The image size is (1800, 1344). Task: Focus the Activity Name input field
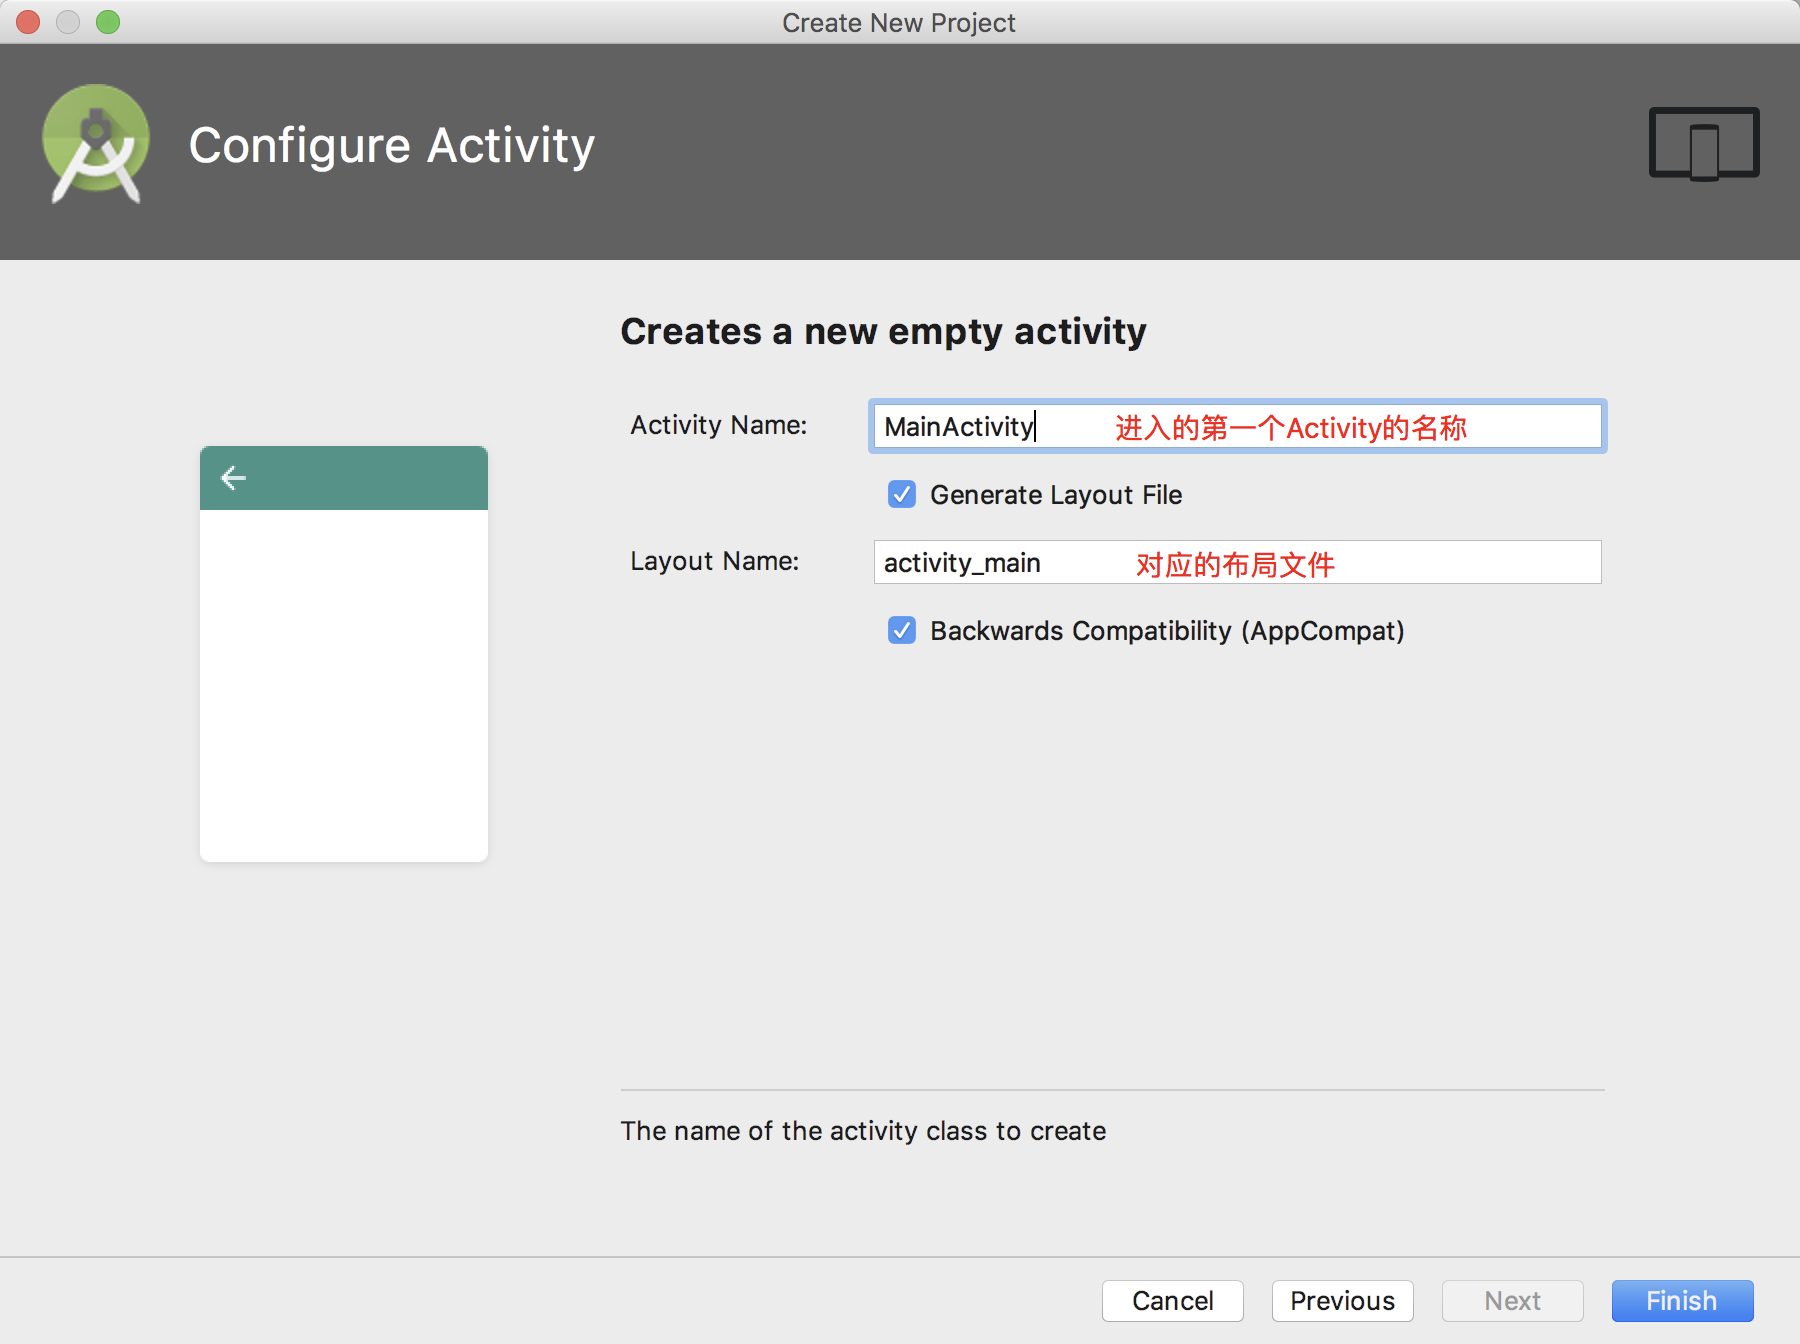(x=1238, y=426)
